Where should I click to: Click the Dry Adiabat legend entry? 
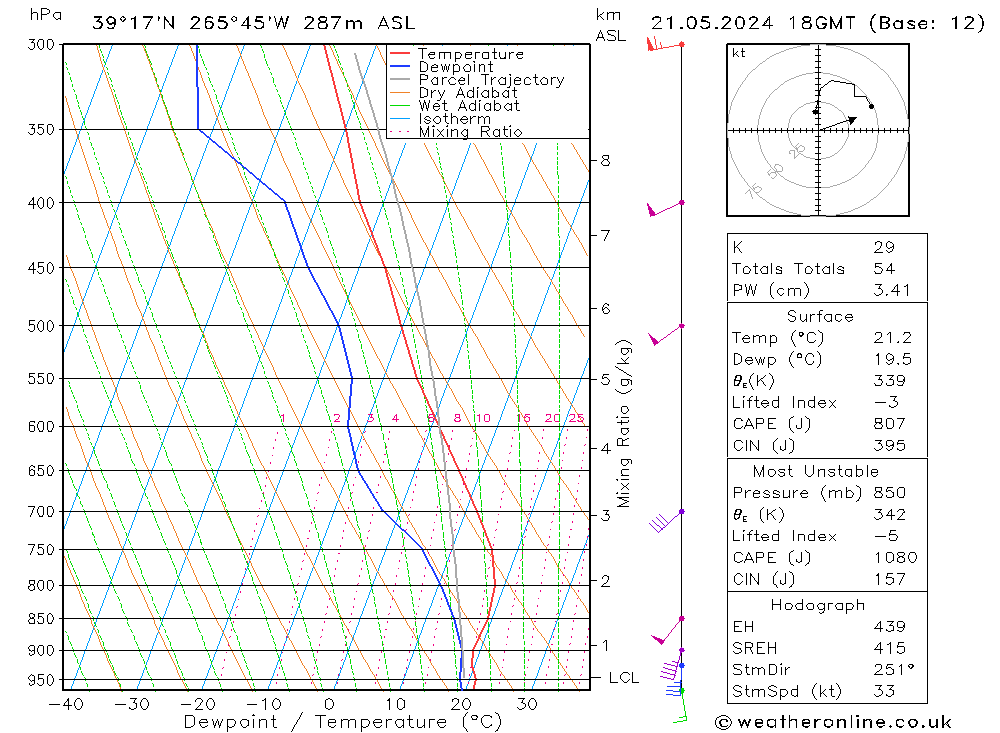pos(468,93)
